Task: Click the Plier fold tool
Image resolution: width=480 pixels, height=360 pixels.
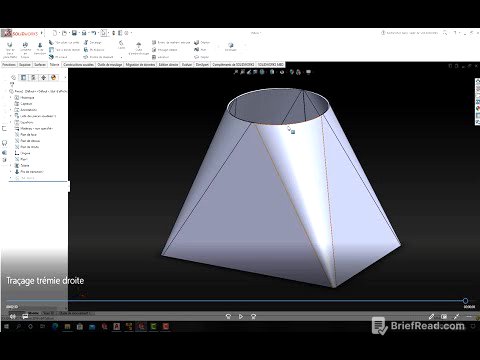Action: coord(200,50)
